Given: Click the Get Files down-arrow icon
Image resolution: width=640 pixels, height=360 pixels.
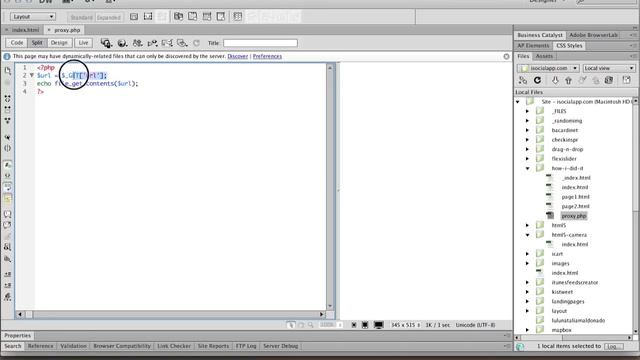Looking at the screenshot, I should pyautogui.click(x=555, y=80).
